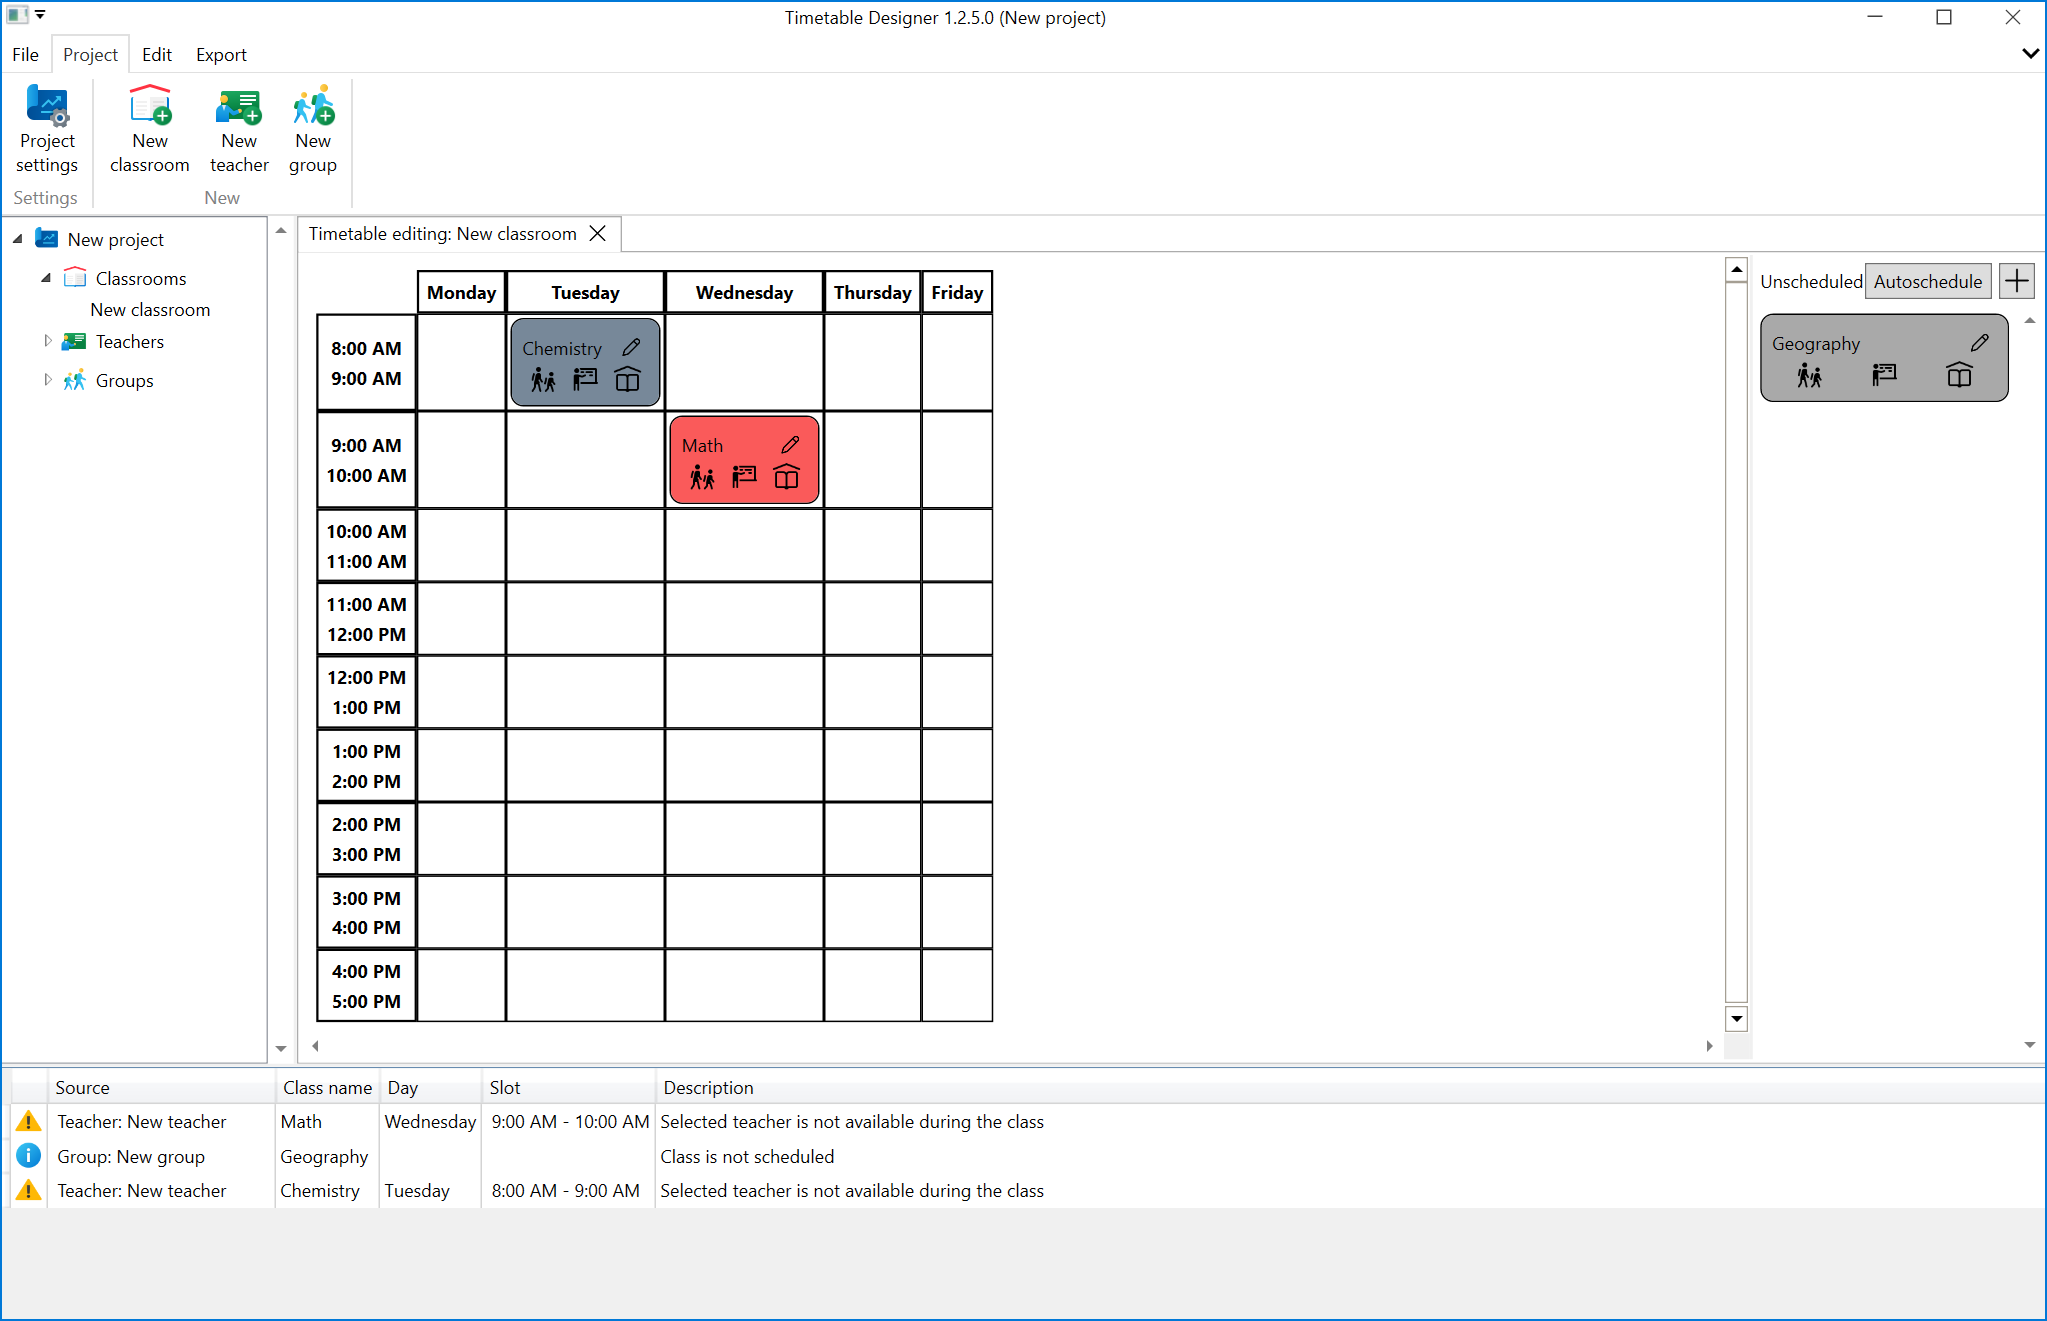The image size is (2047, 1321).
Task: Add a new class with plus button
Action: coord(2016,281)
